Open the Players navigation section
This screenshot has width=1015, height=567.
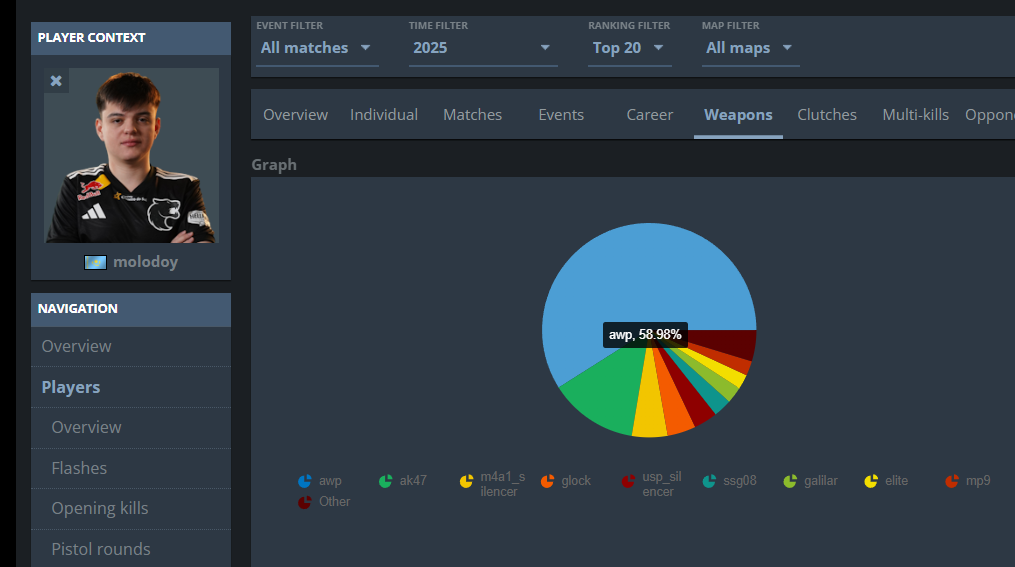pyautogui.click(x=131, y=387)
